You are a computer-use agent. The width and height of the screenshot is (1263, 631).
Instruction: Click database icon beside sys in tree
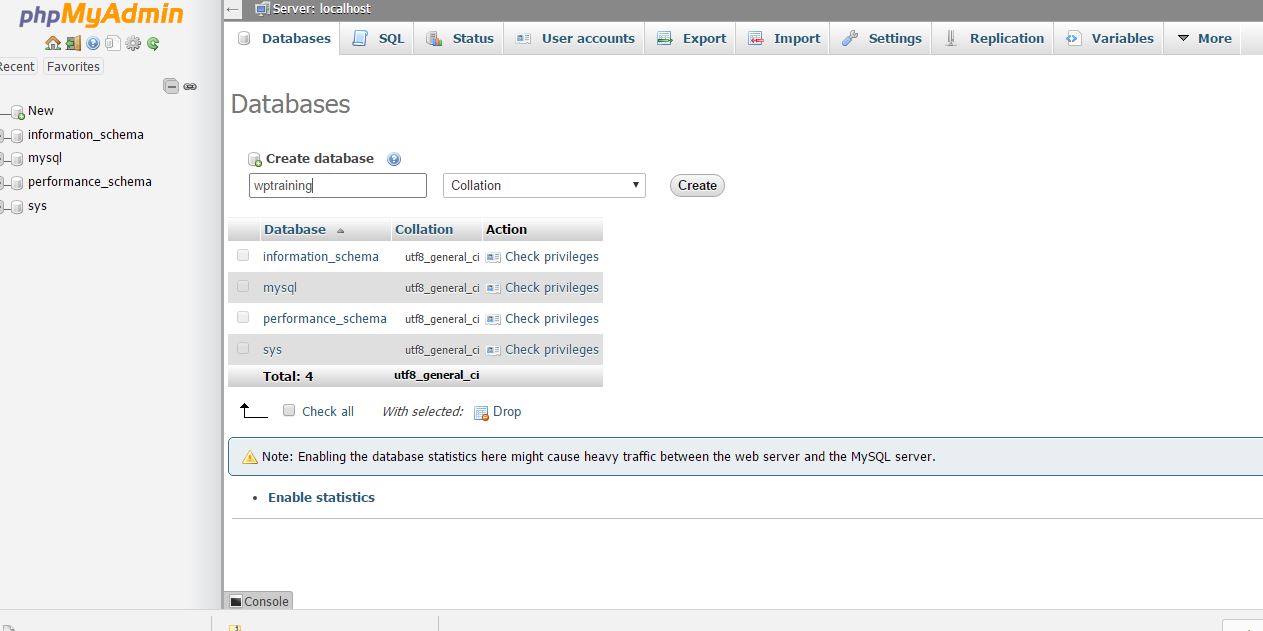(x=17, y=206)
